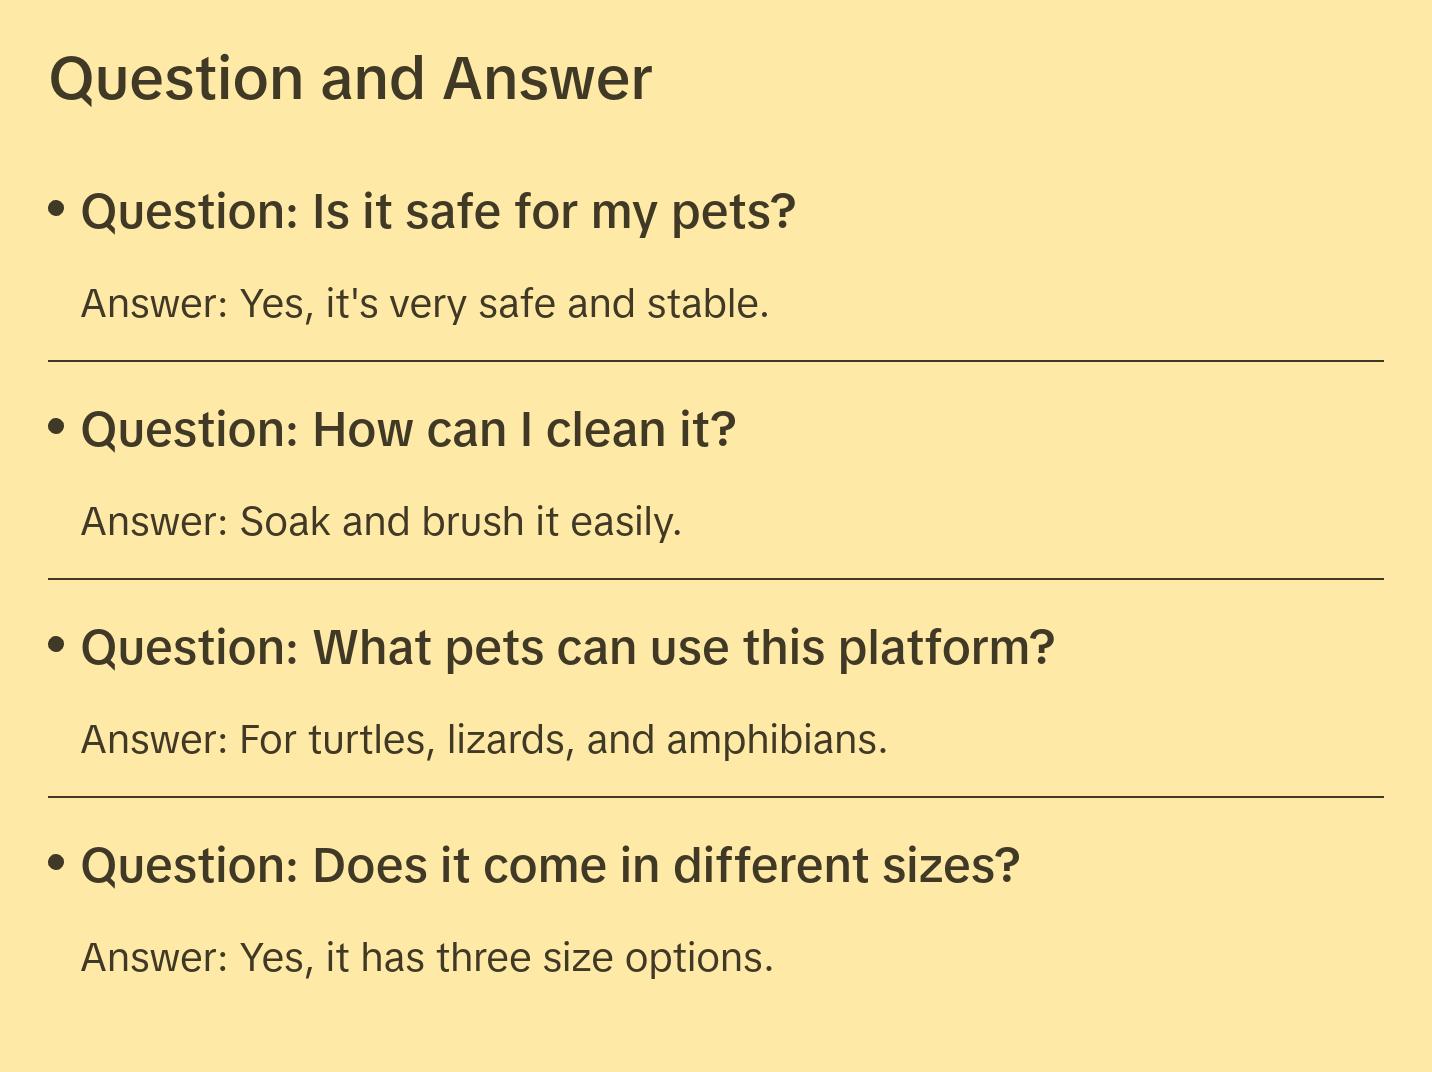Click the answer 'Yes, it has three size options.'

(x=427, y=958)
